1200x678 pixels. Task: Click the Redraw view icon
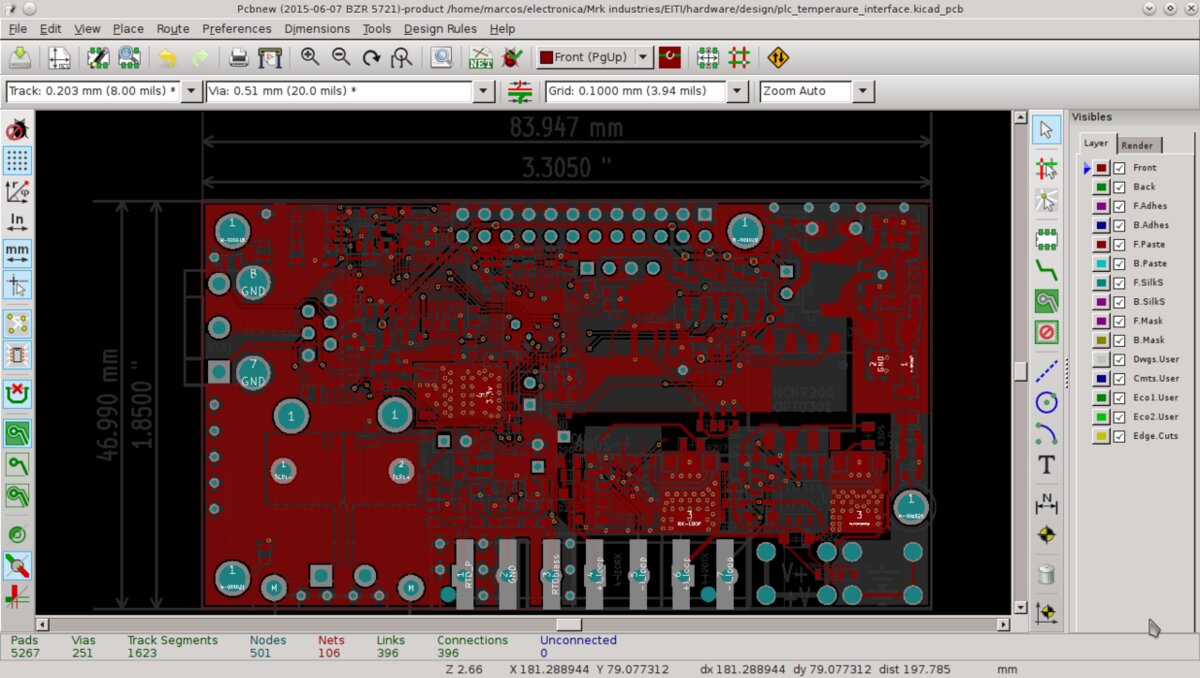pos(371,57)
